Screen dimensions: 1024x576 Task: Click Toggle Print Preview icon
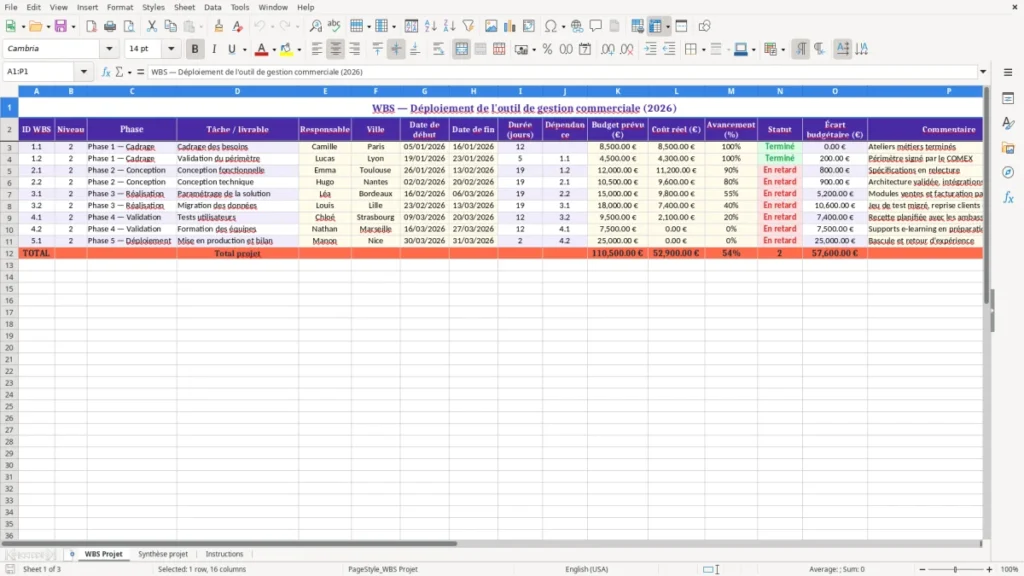click(129, 26)
